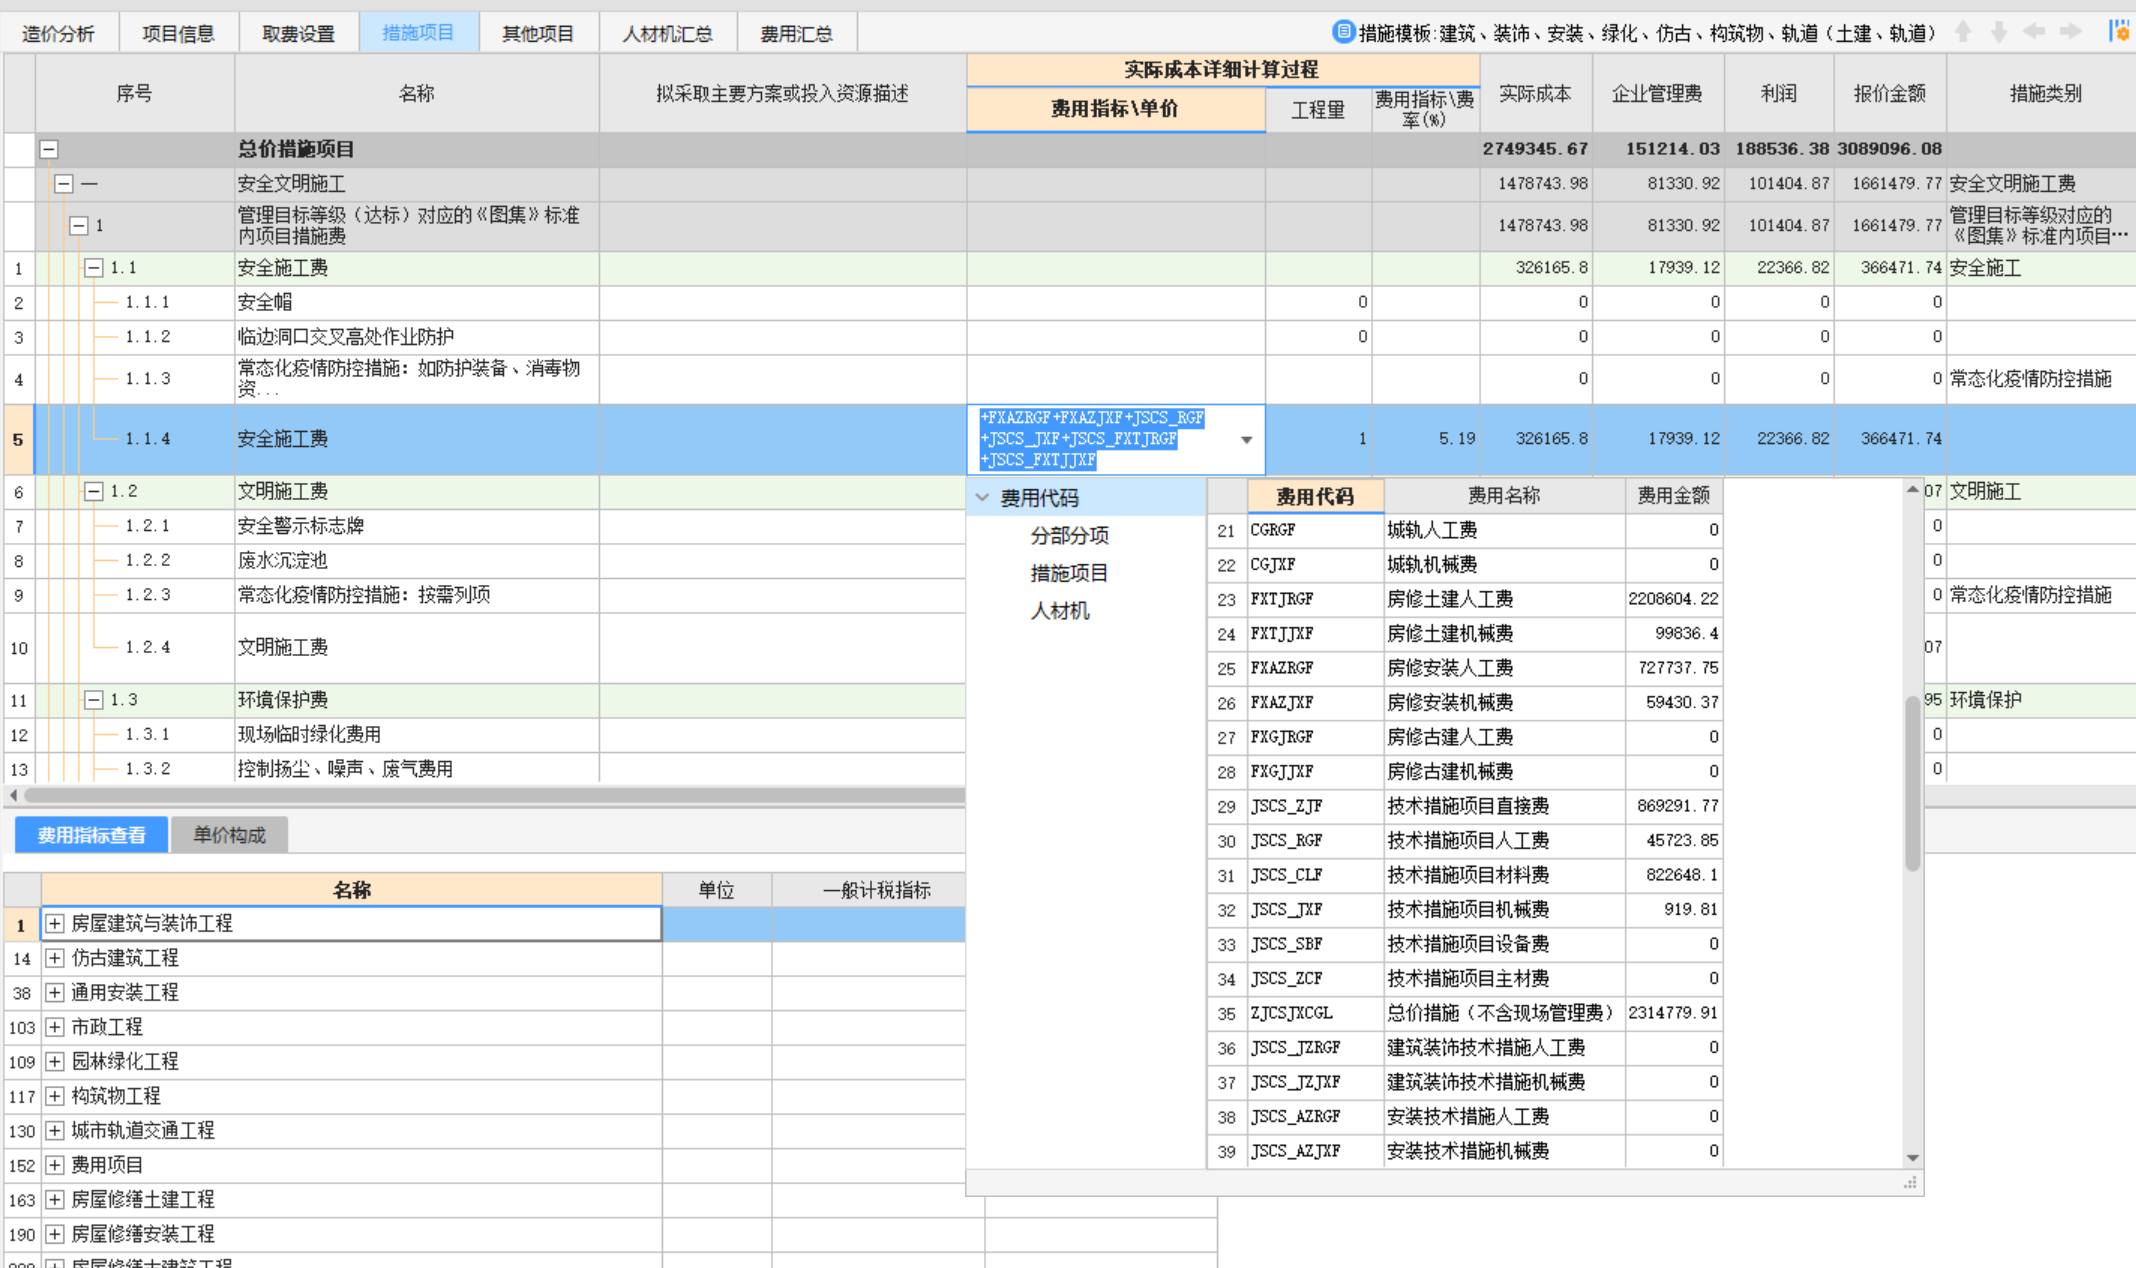This screenshot has width=2136, height=1268.
Task: Click the right arrow demote icon
Action: pyautogui.click(x=2070, y=32)
